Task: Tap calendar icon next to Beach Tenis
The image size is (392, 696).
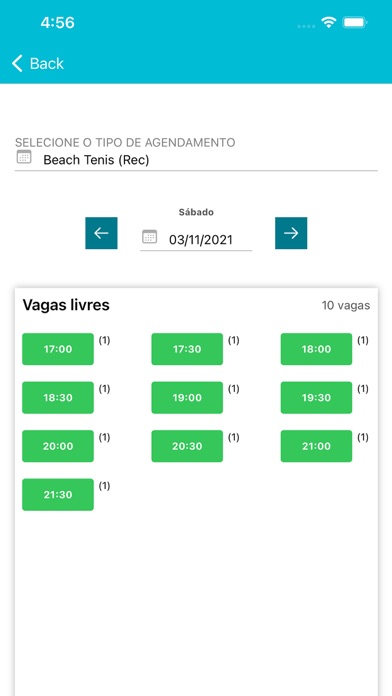Action: coord(24,157)
